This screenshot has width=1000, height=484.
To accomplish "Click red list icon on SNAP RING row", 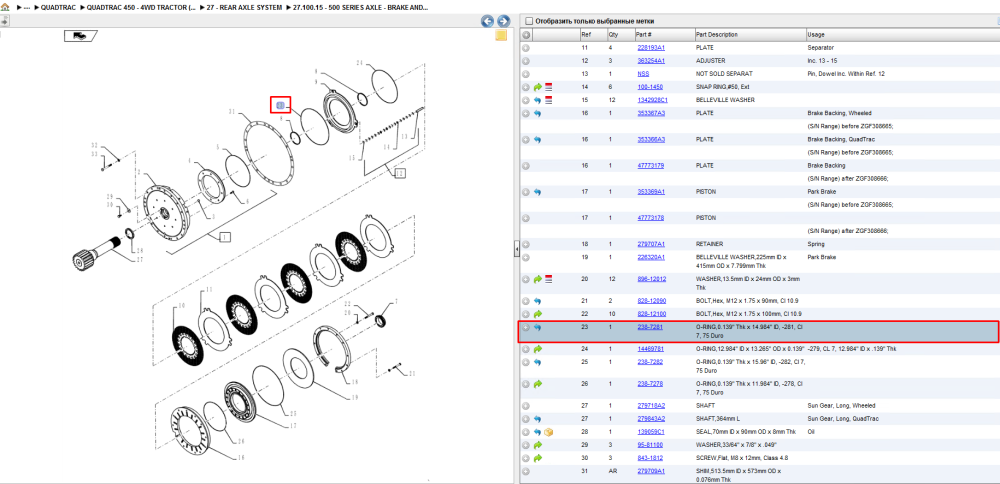I will point(548,87).
